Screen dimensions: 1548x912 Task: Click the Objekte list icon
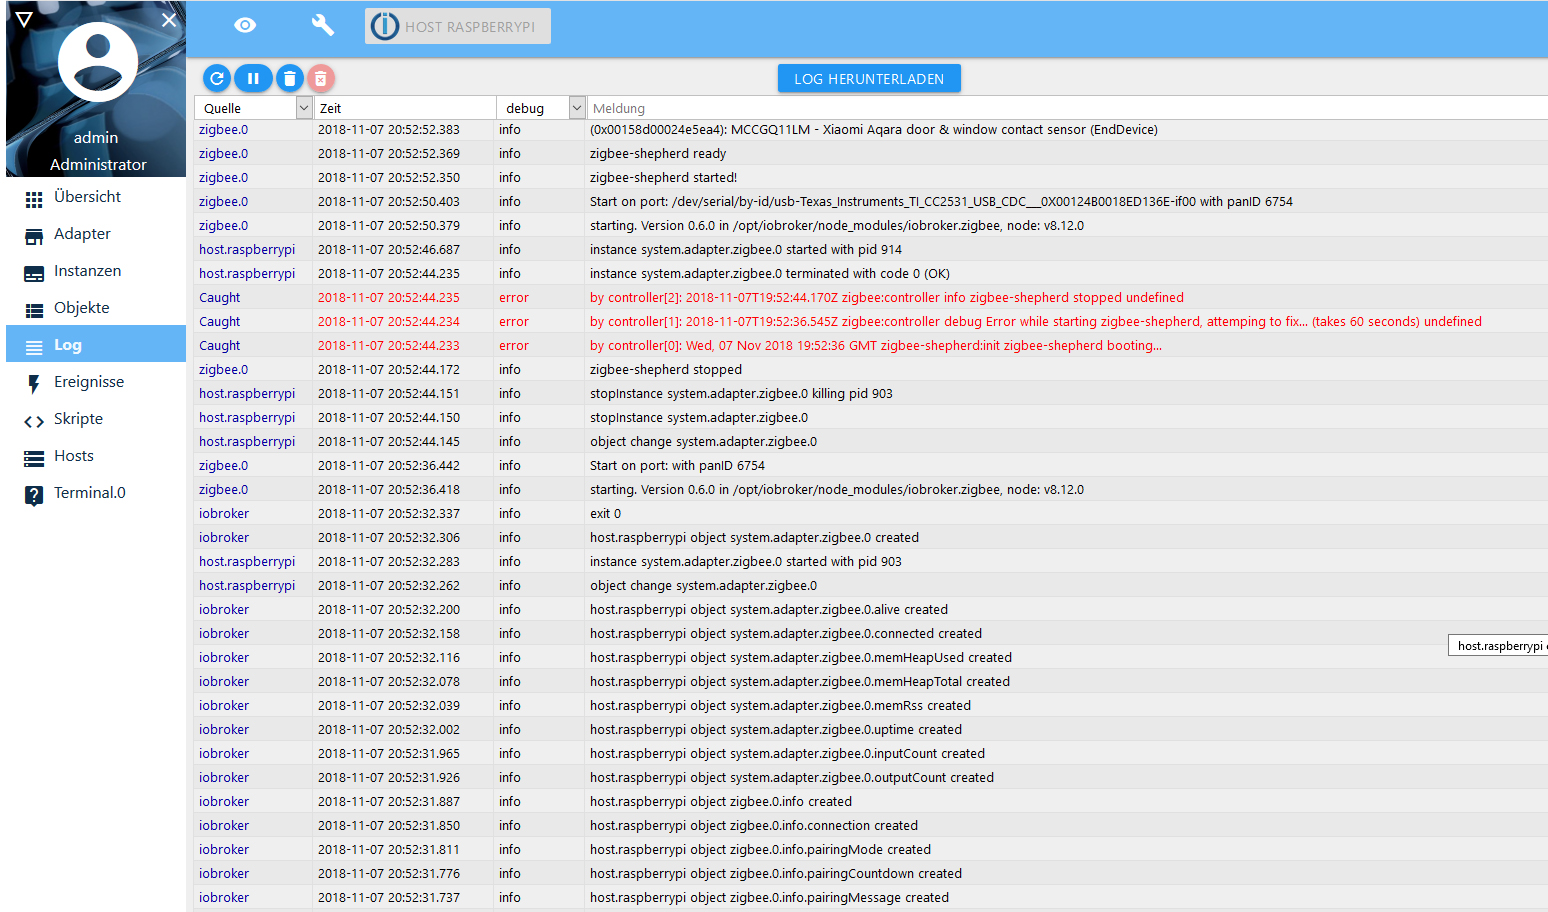[x=34, y=310]
